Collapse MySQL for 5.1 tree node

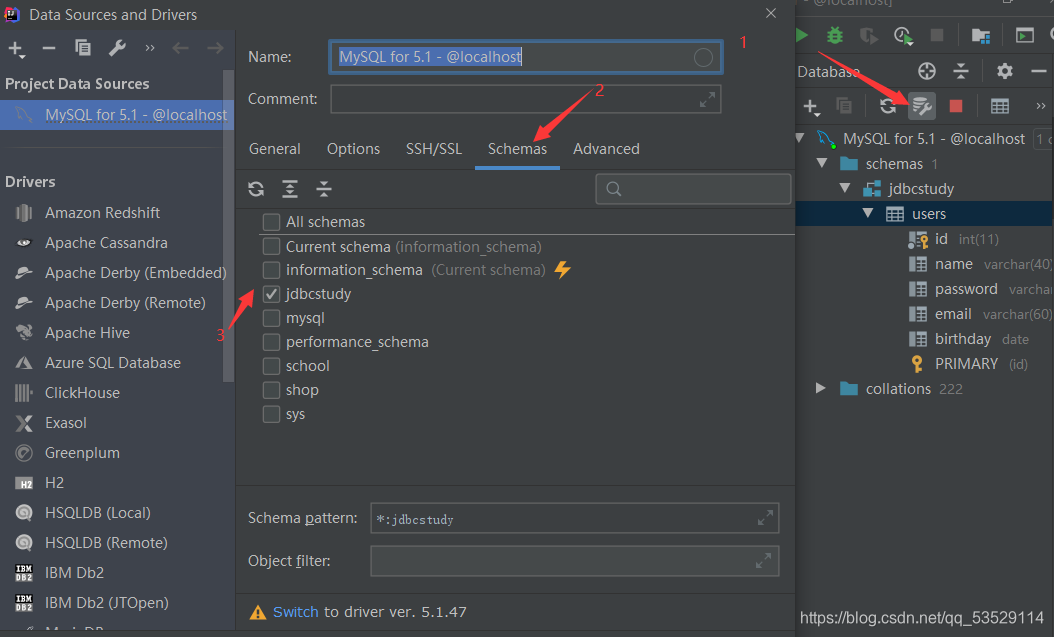pyautogui.click(x=800, y=138)
